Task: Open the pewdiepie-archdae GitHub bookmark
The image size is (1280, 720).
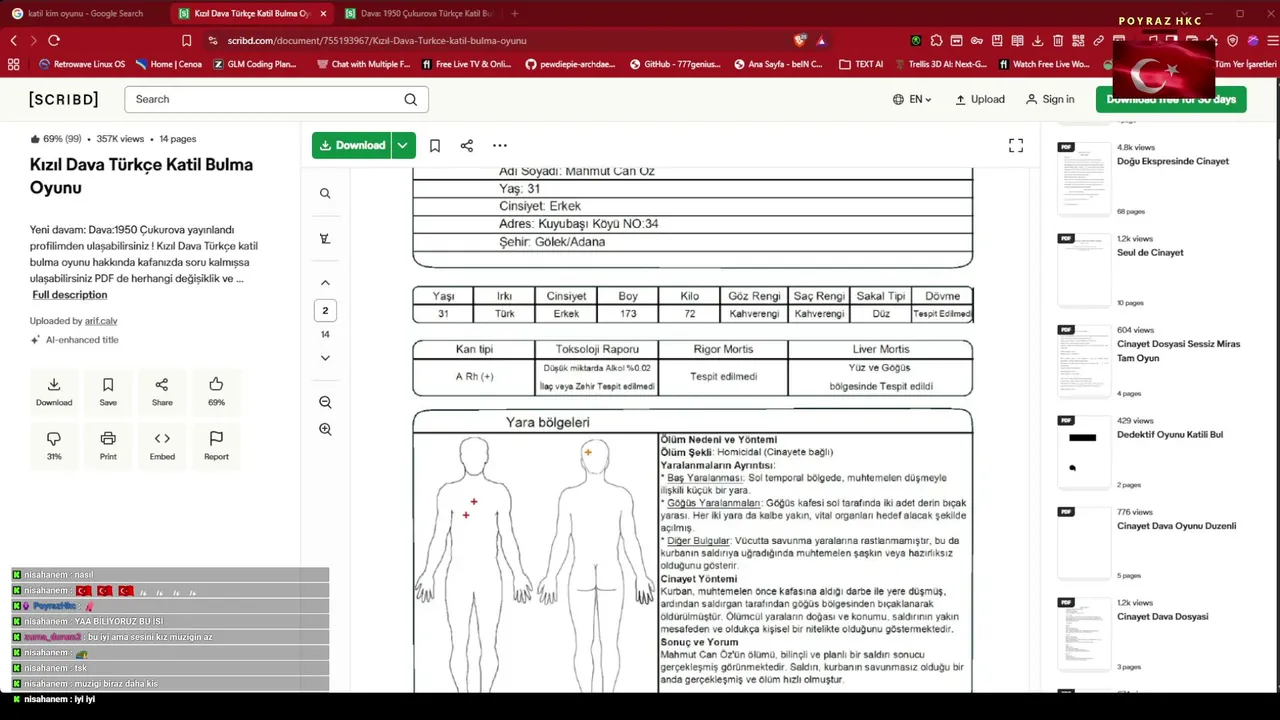Action: tap(571, 64)
